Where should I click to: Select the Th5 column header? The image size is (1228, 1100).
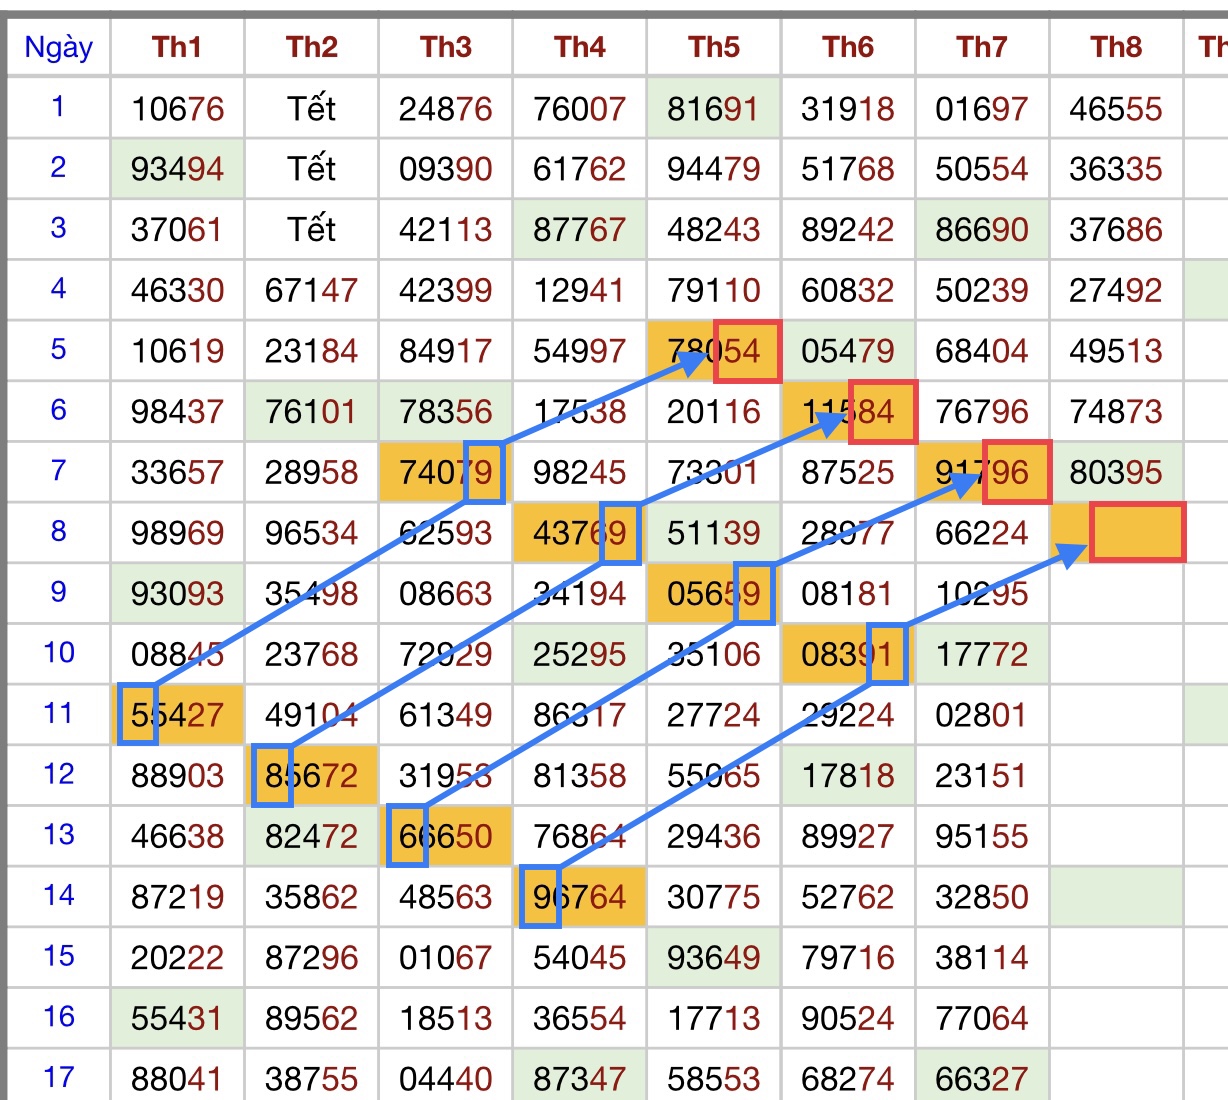coord(713,47)
